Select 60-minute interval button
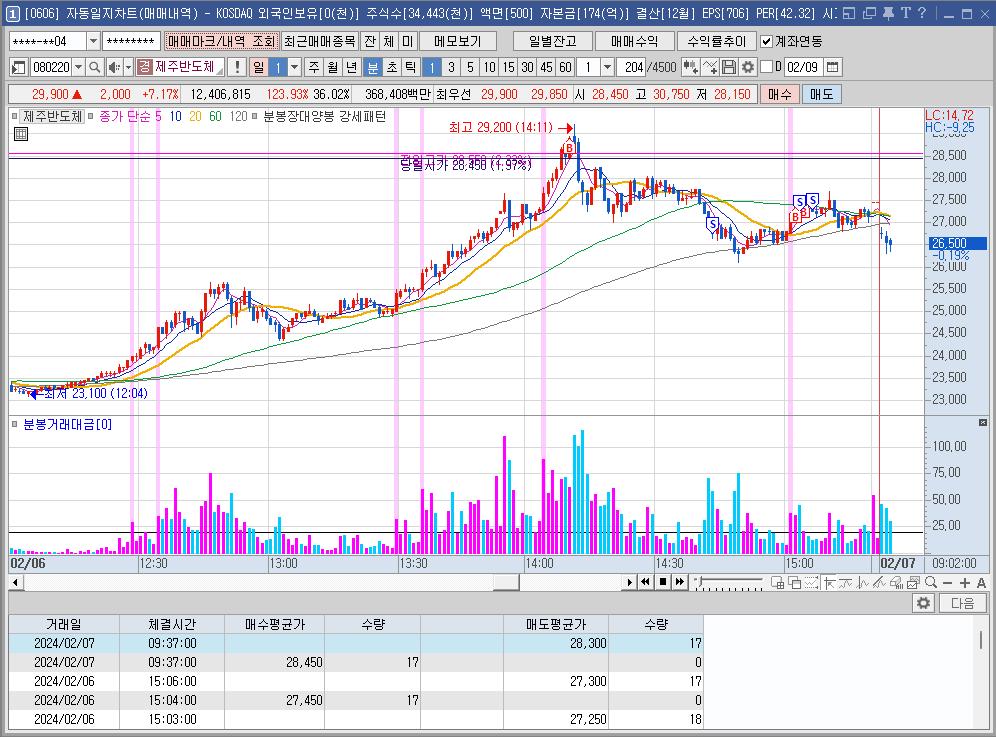This screenshot has height=737, width=996. pyautogui.click(x=565, y=67)
